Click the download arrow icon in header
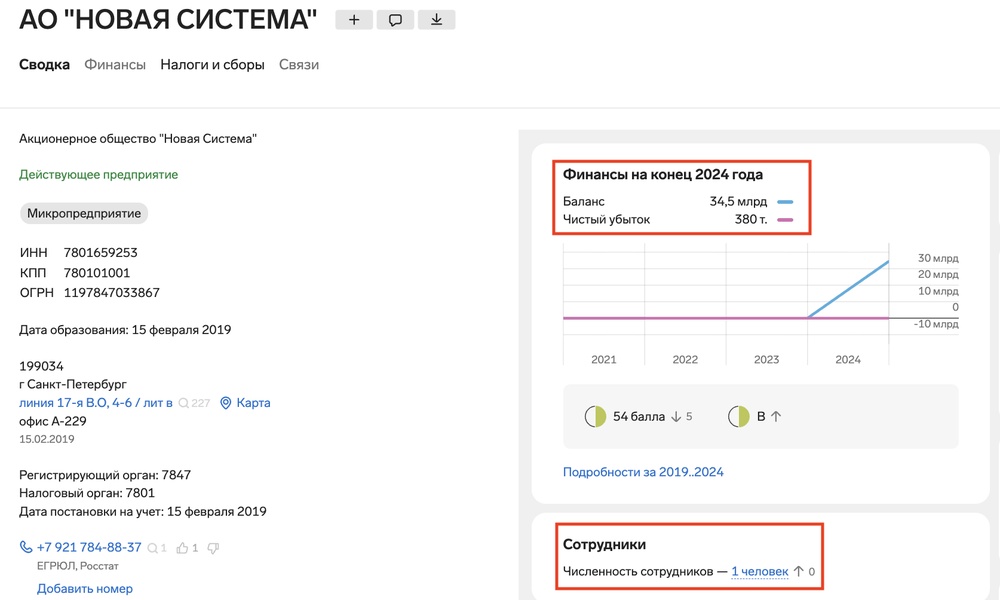The width and height of the screenshot is (1000, 600). click(x=437, y=20)
